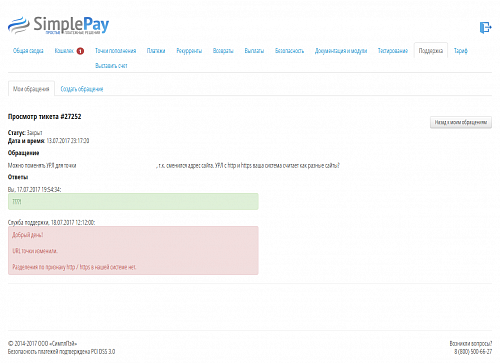Click the red support reply box

coord(133,251)
